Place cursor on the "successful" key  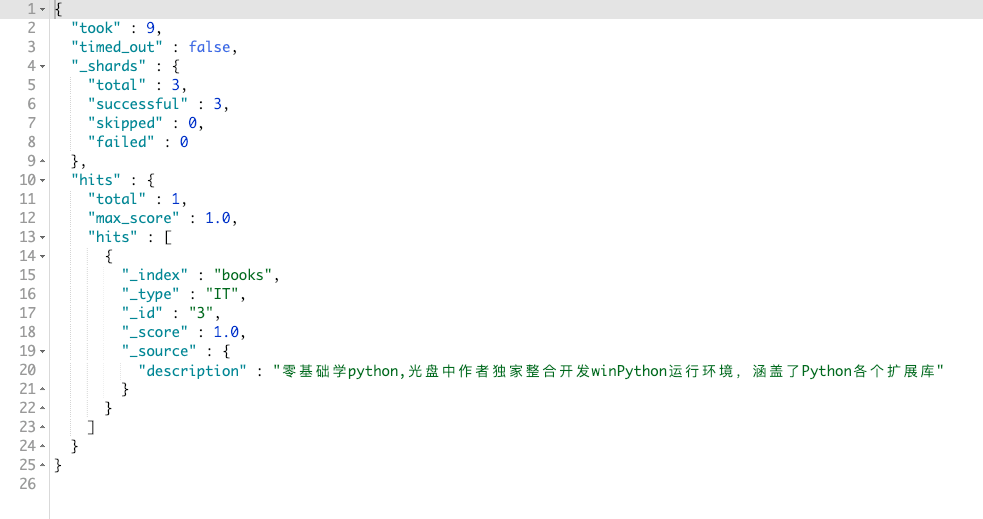[138, 104]
